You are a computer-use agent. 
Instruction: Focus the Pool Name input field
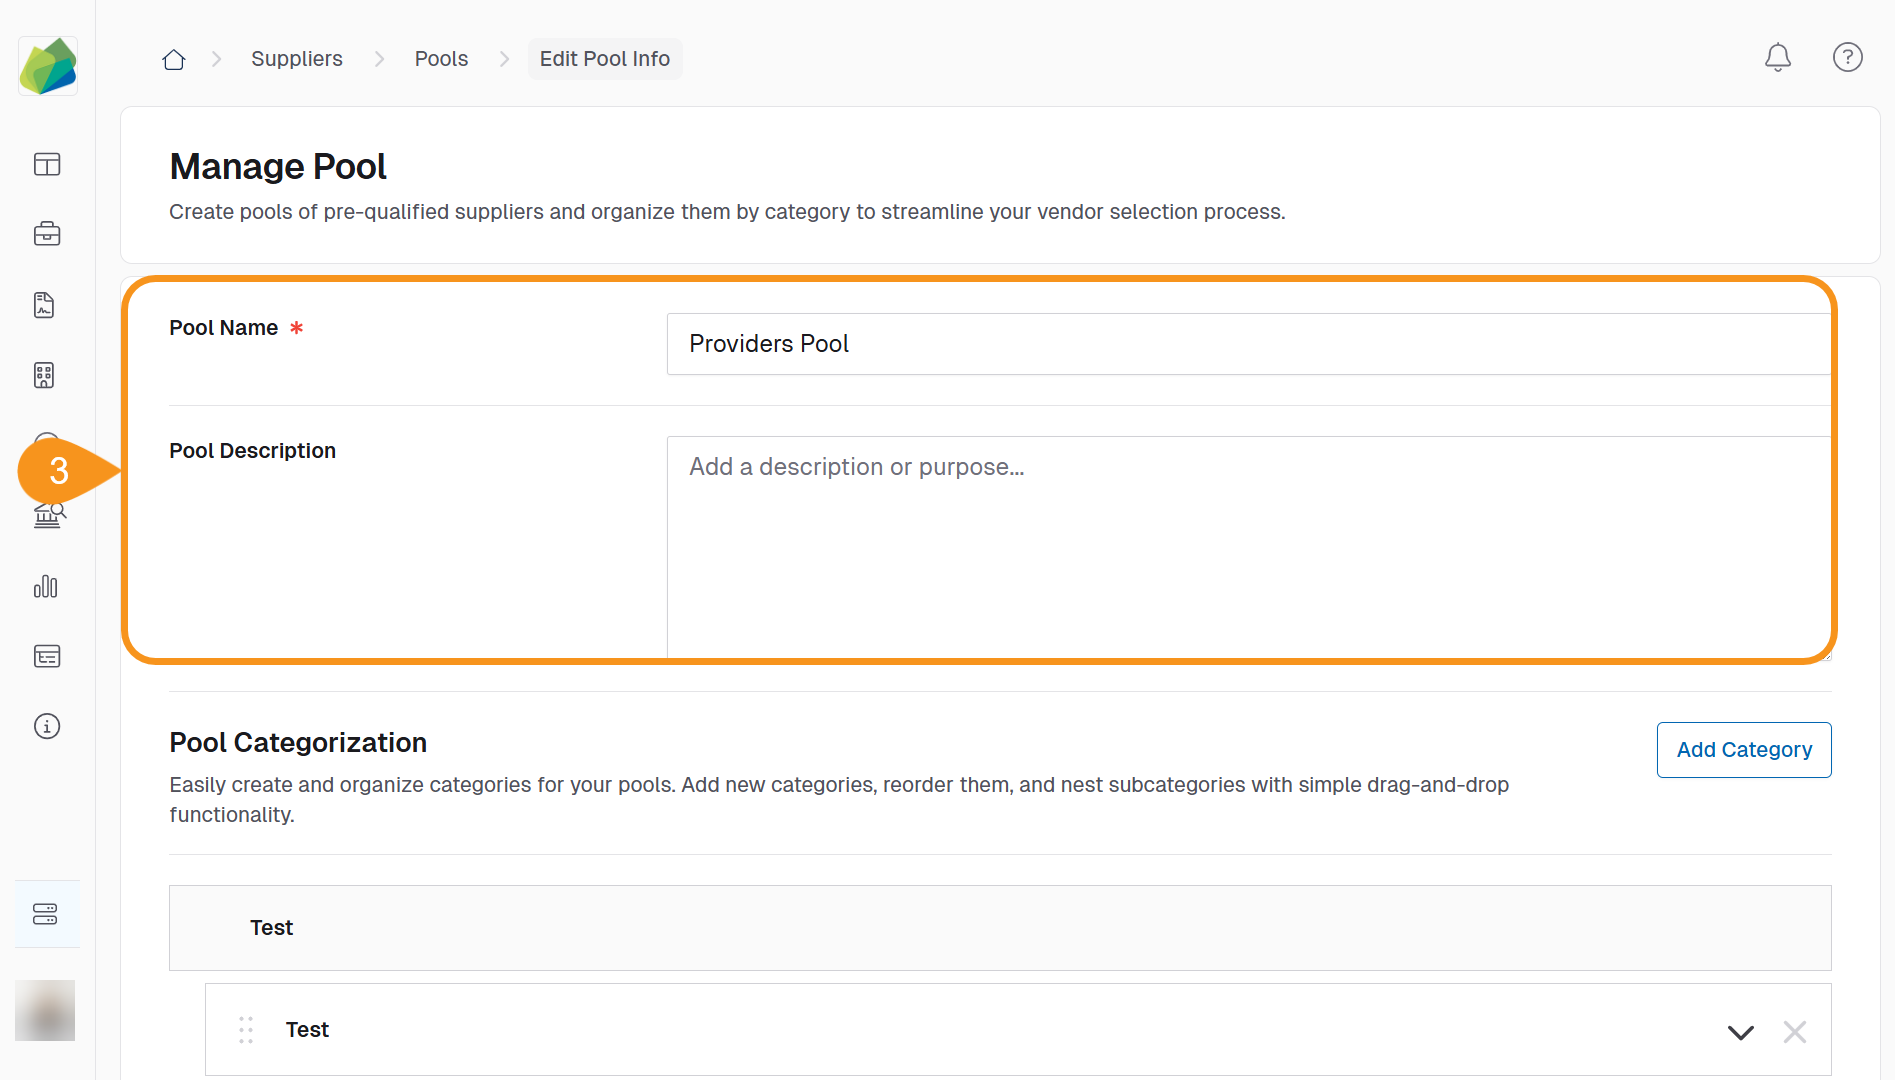(x=1248, y=344)
